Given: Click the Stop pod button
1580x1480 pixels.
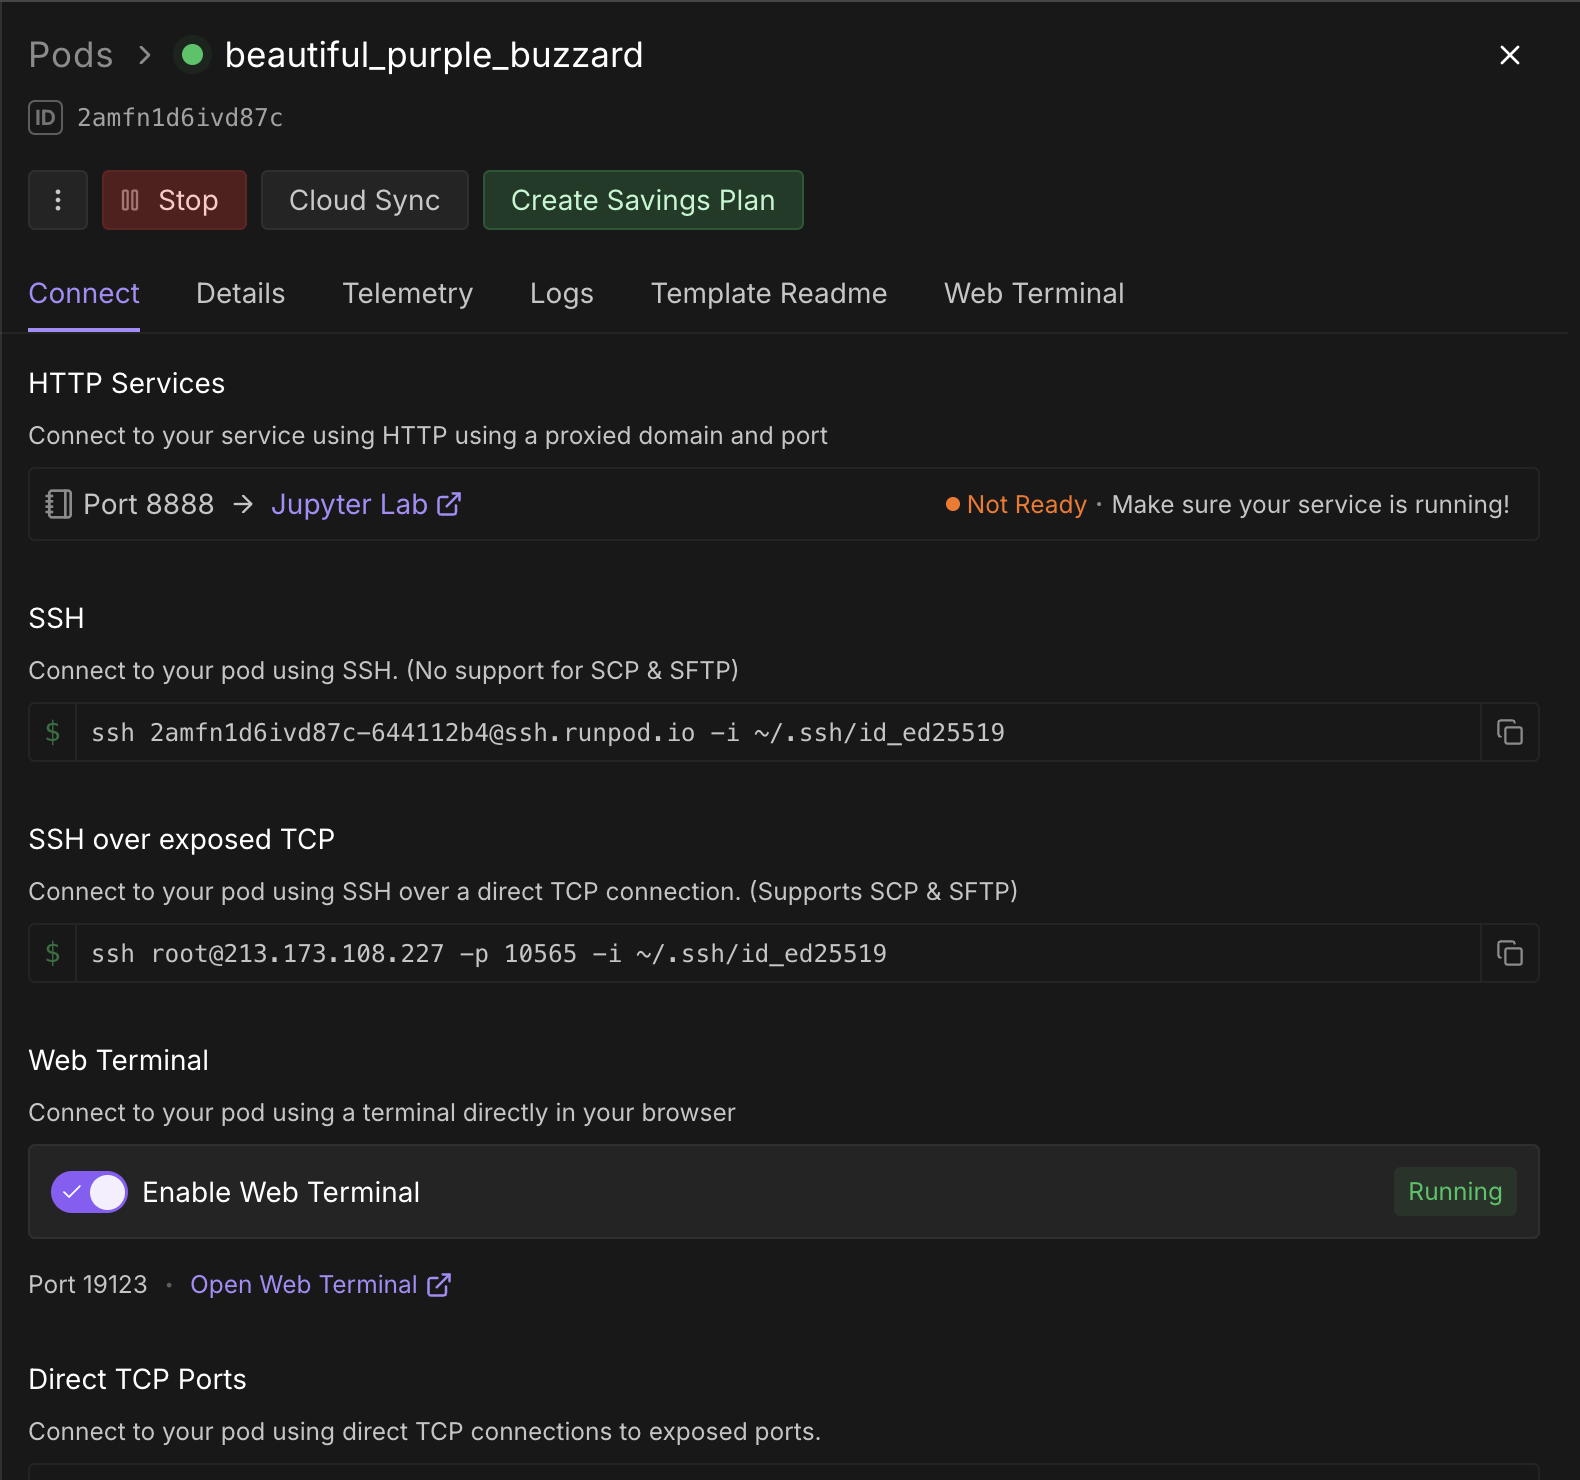Looking at the screenshot, I should pos(174,200).
